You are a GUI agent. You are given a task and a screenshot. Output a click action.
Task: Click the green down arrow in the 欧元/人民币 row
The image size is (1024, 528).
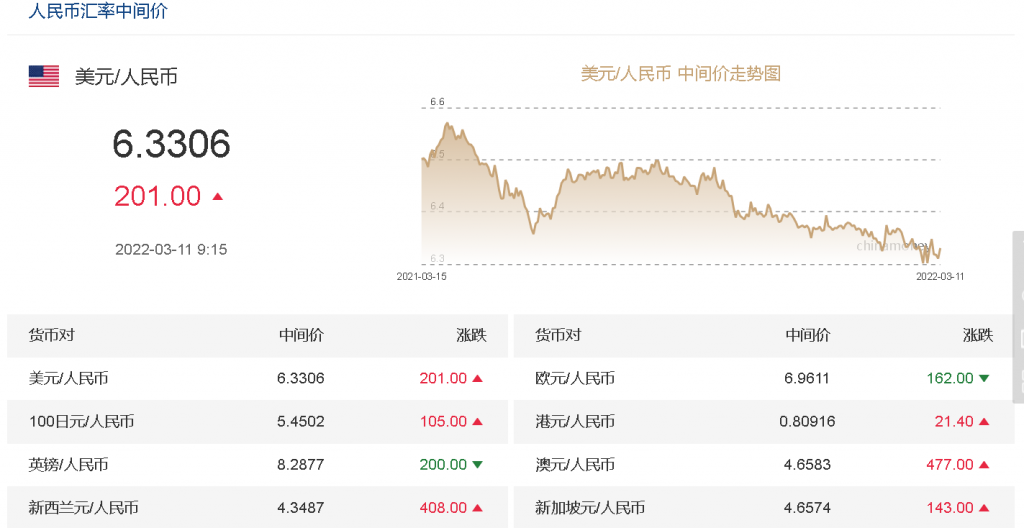[x=984, y=379]
